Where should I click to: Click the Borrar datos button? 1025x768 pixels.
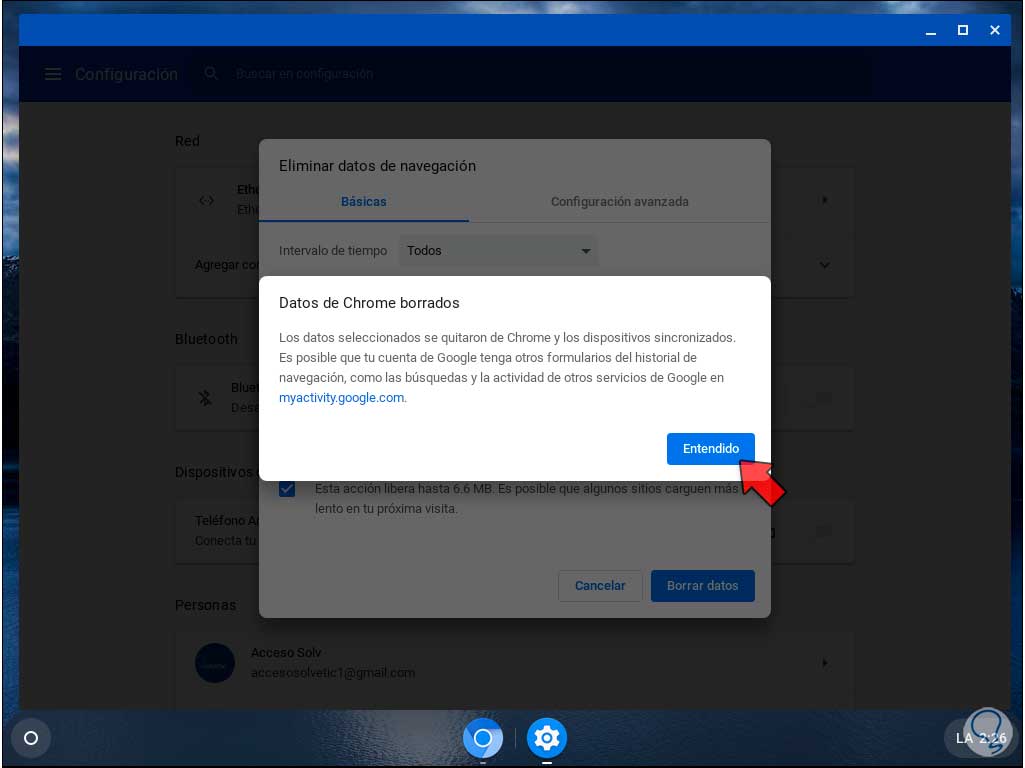(x=703, y=586)
